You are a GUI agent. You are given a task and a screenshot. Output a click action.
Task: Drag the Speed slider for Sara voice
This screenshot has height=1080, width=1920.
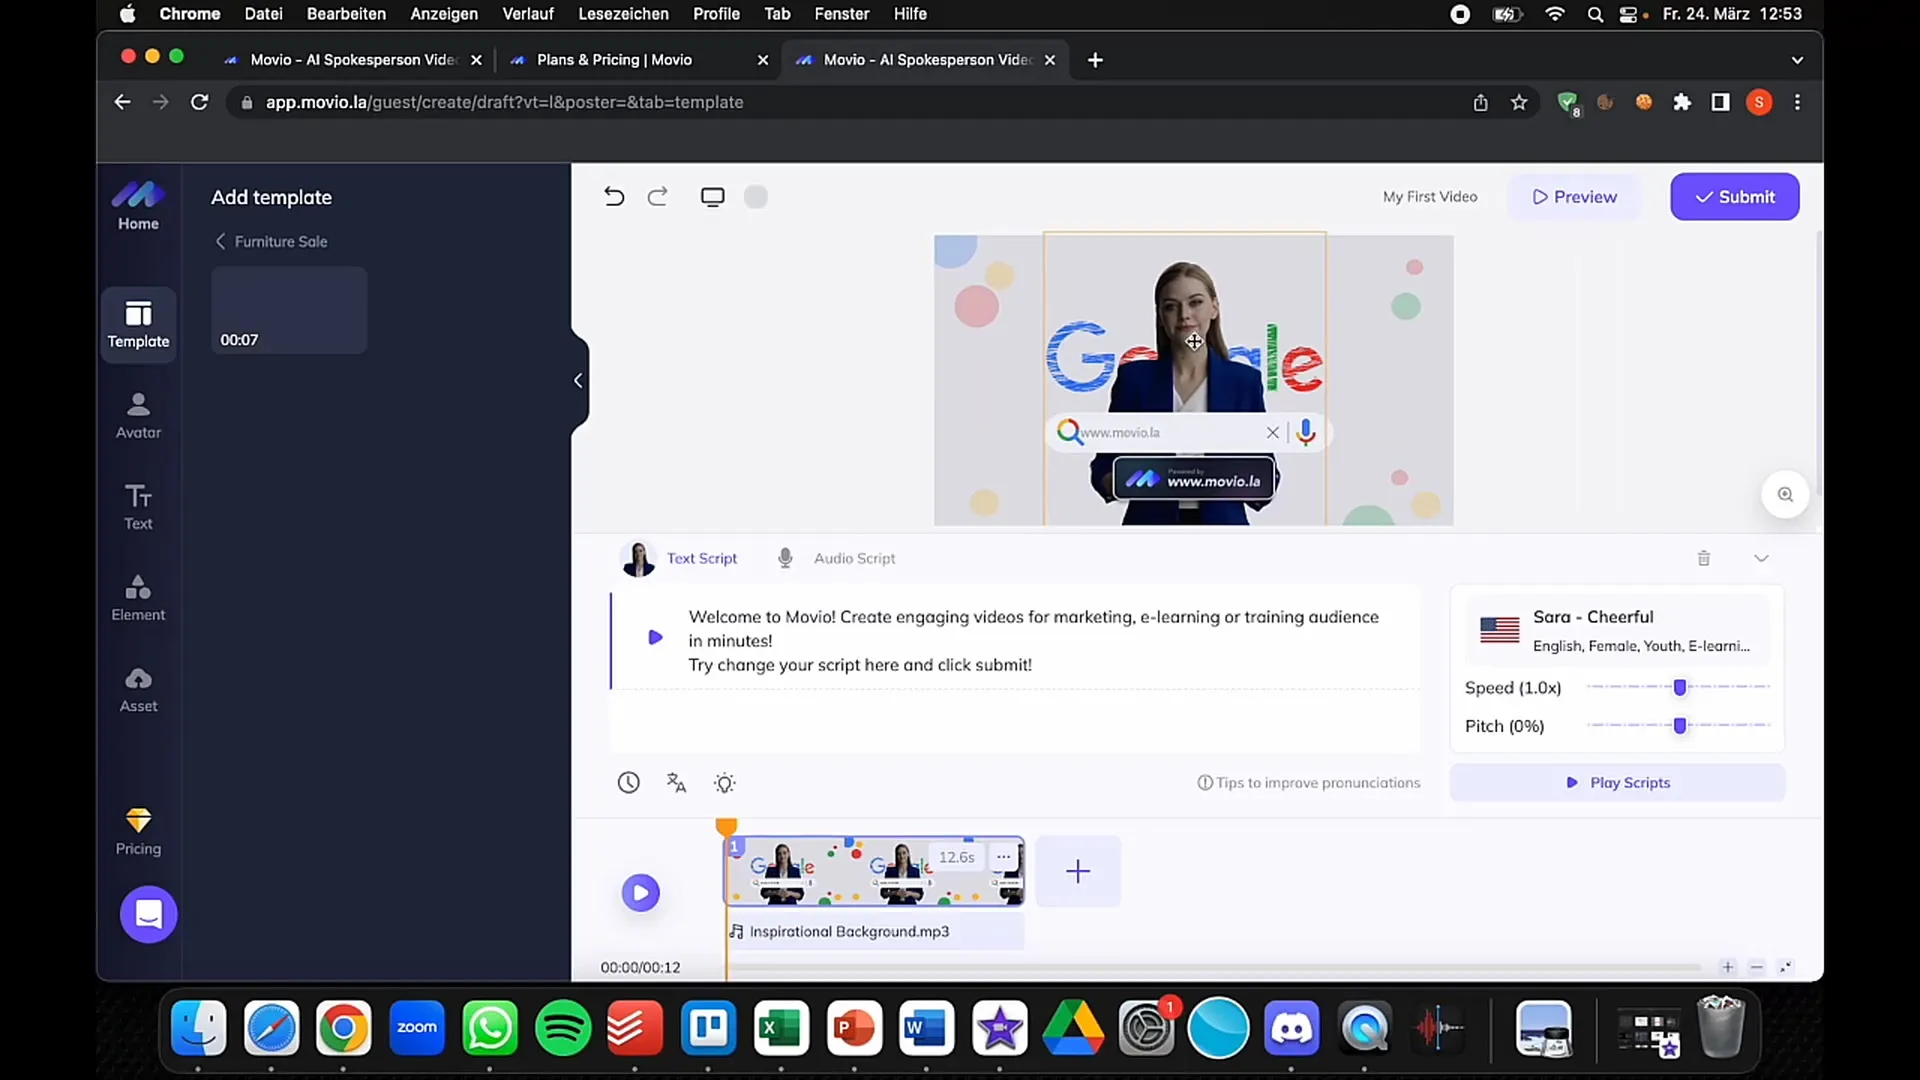1680,686
